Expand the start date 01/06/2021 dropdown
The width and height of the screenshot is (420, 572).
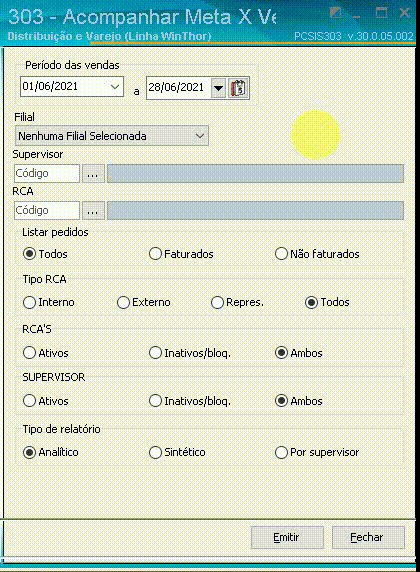click(x=115, y=87)
